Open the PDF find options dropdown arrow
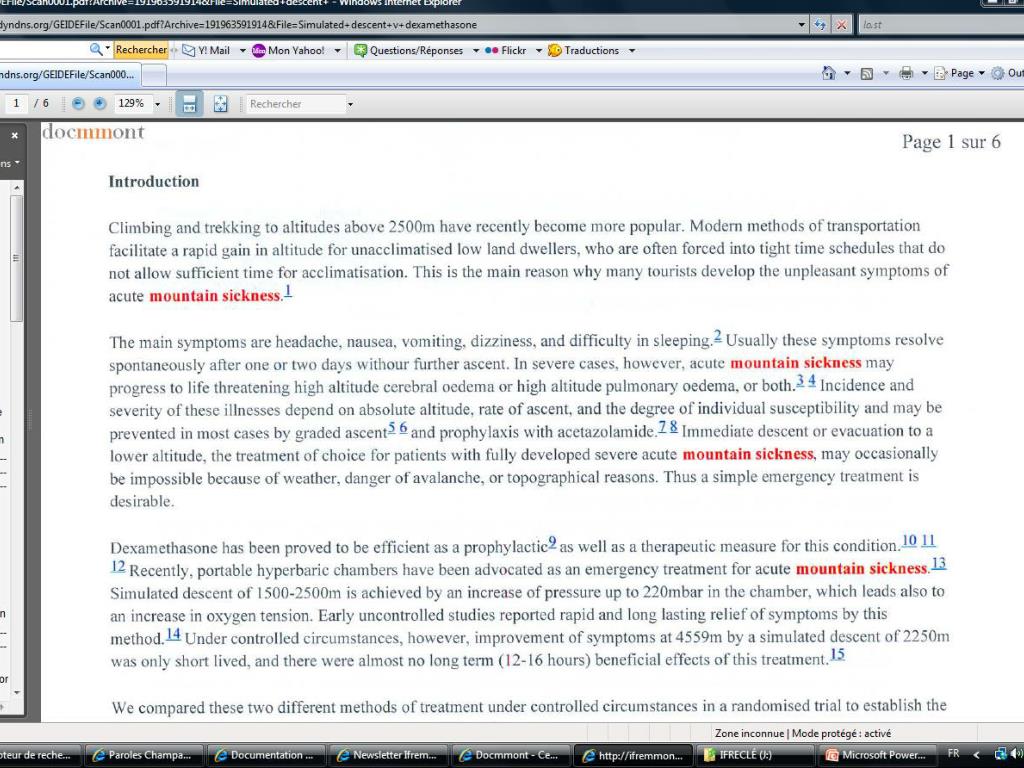 click(x=350, y=104)
